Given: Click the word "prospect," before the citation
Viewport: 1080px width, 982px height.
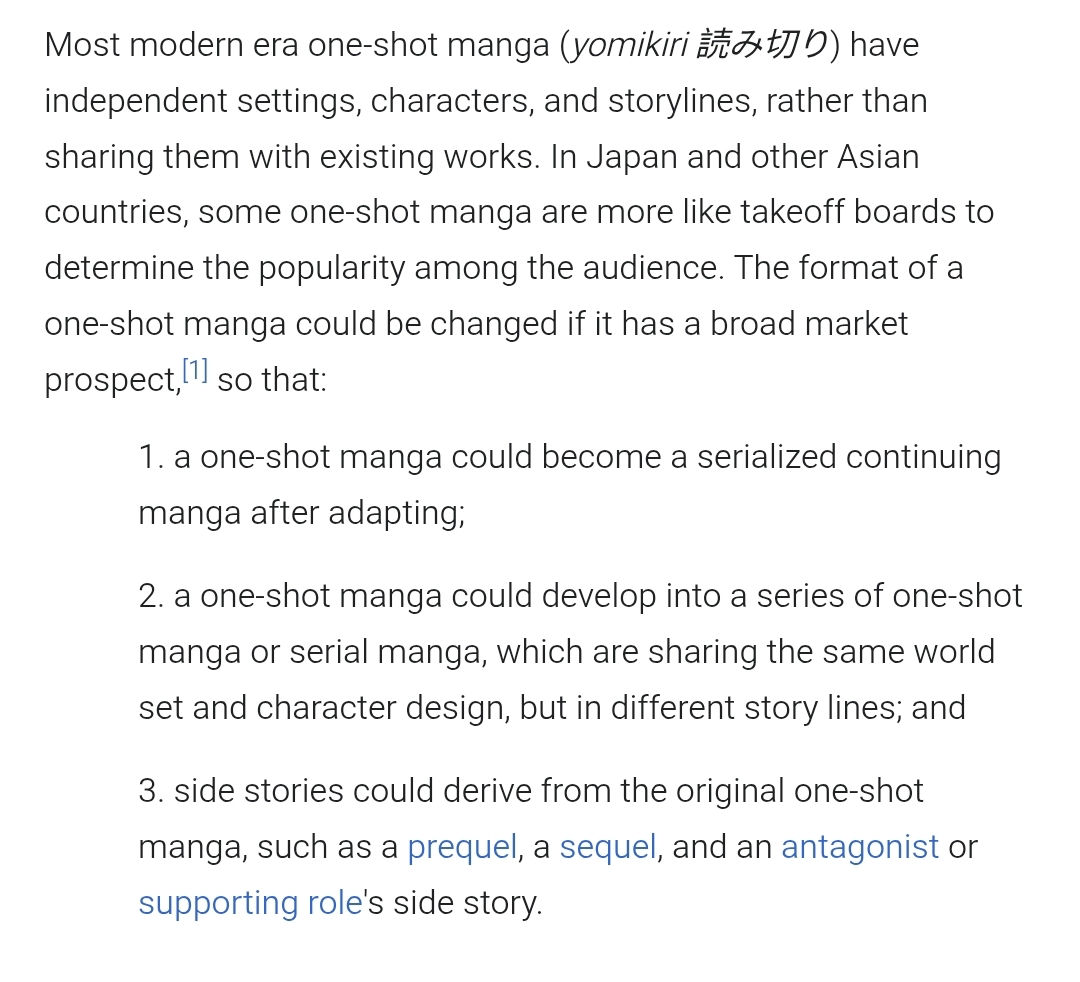Looking at the screenshot, I should 112,381.
